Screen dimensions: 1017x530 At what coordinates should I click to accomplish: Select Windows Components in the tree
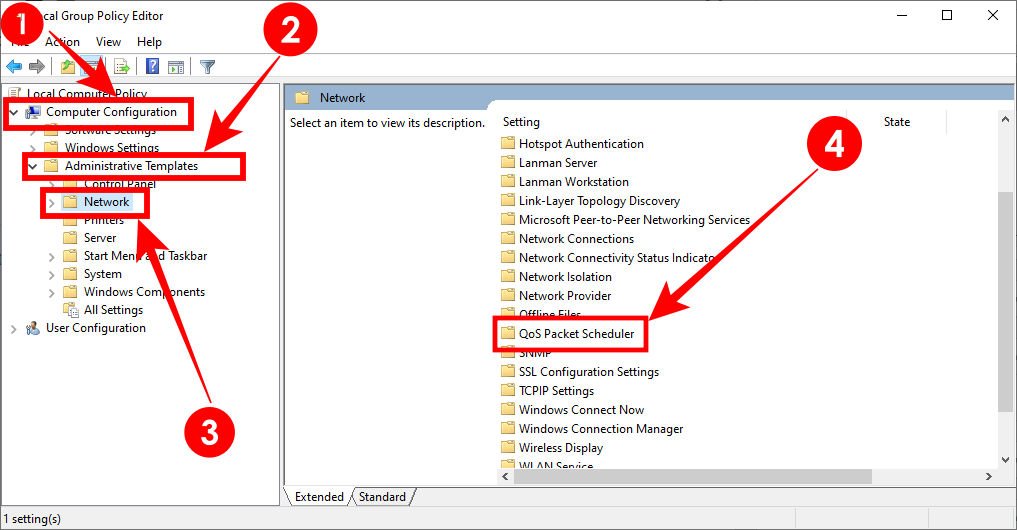[x=144, y=292]
